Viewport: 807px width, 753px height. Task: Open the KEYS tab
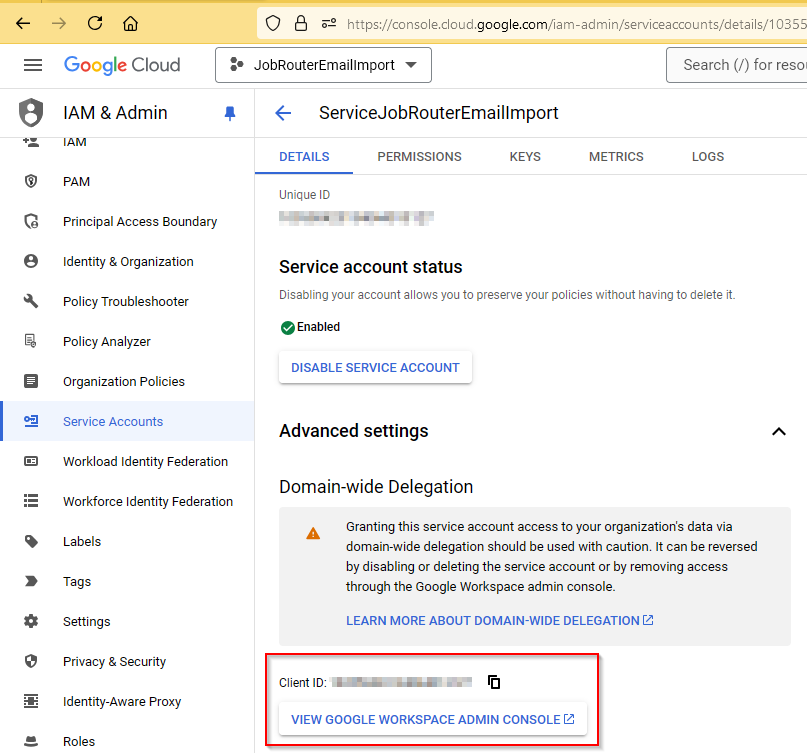pos(525,157)
